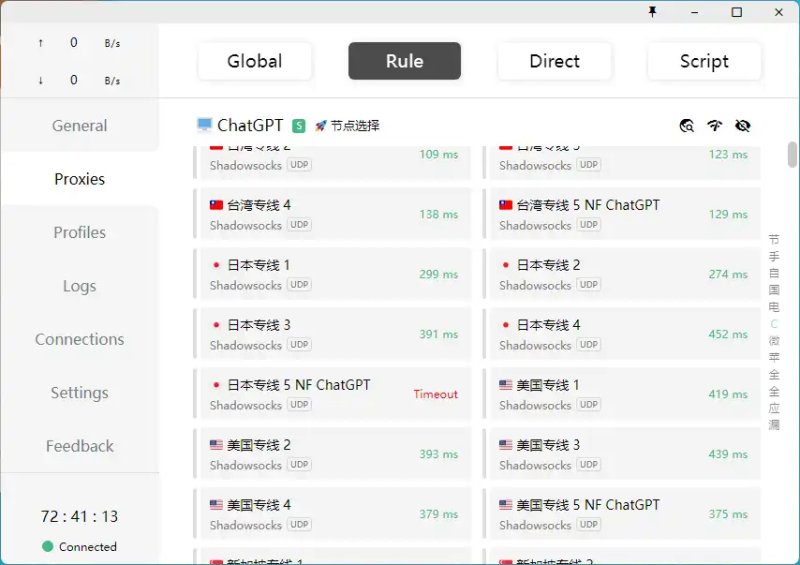
Task: Pin the window with the pushpin icon
Action: tap(652, 12)
